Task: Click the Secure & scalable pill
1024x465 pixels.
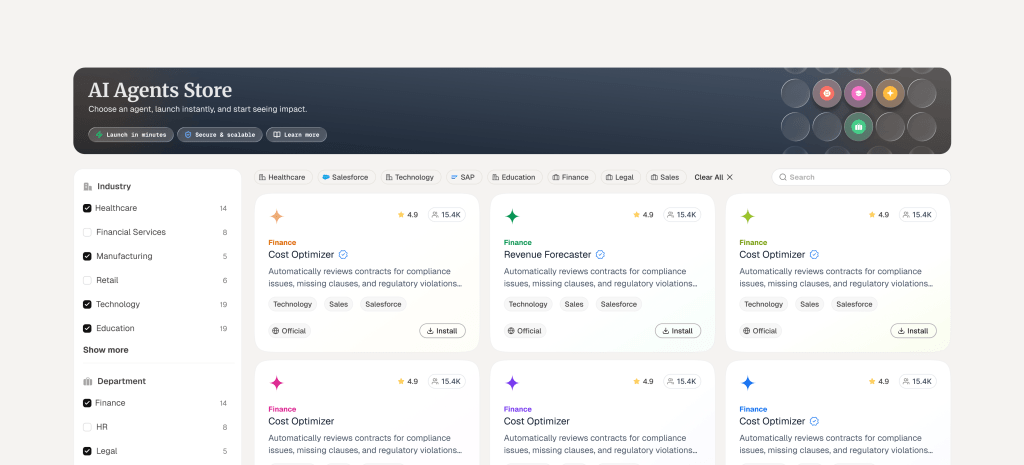Action: tap(220, 135)
